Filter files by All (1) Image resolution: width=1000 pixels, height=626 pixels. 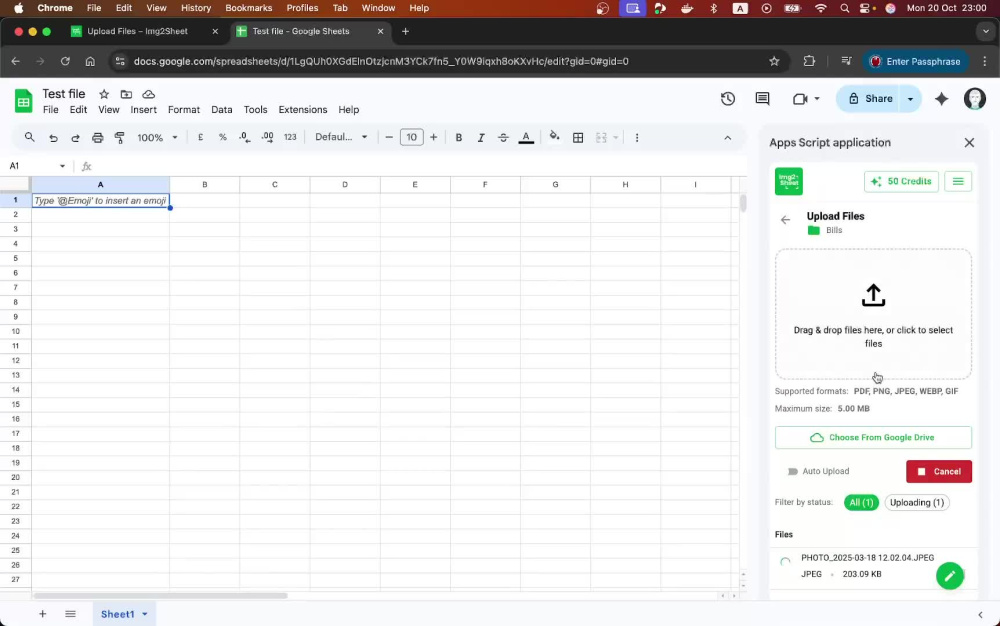[x=861, y=502]
